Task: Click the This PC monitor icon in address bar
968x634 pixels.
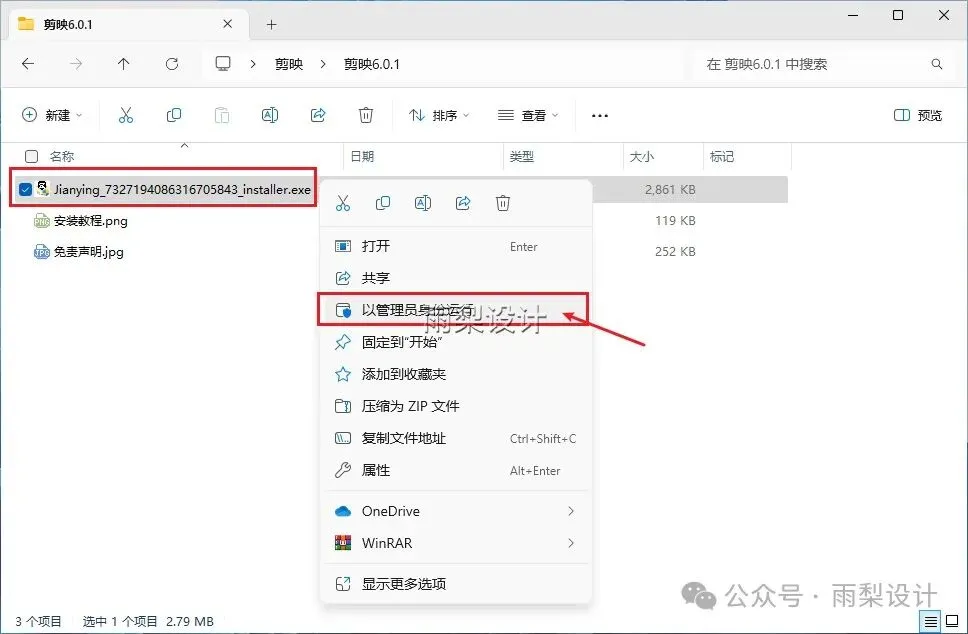Action: pos(223,64)
